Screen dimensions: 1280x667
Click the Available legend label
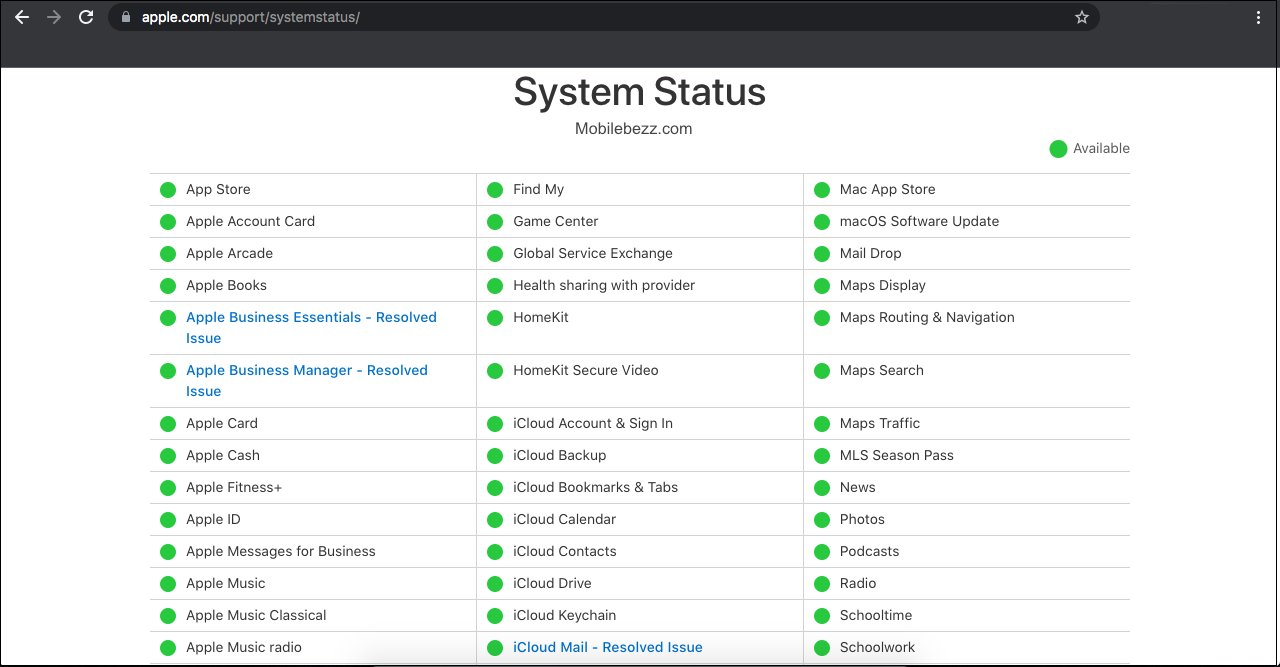(1101, 148)
